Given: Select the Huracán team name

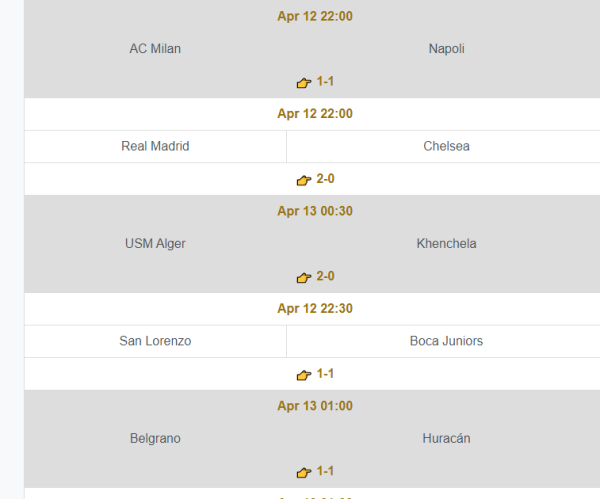Looking at the screenshot, I should 447,438.
